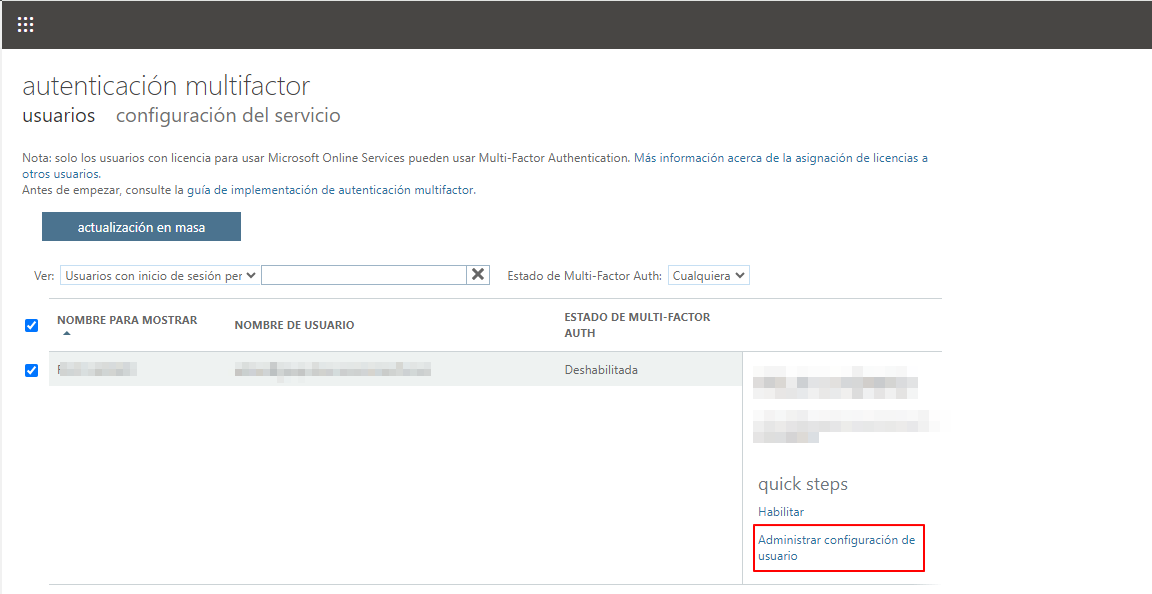
Task: Open the app launcher grid icon
Action: tap(25, 24)
